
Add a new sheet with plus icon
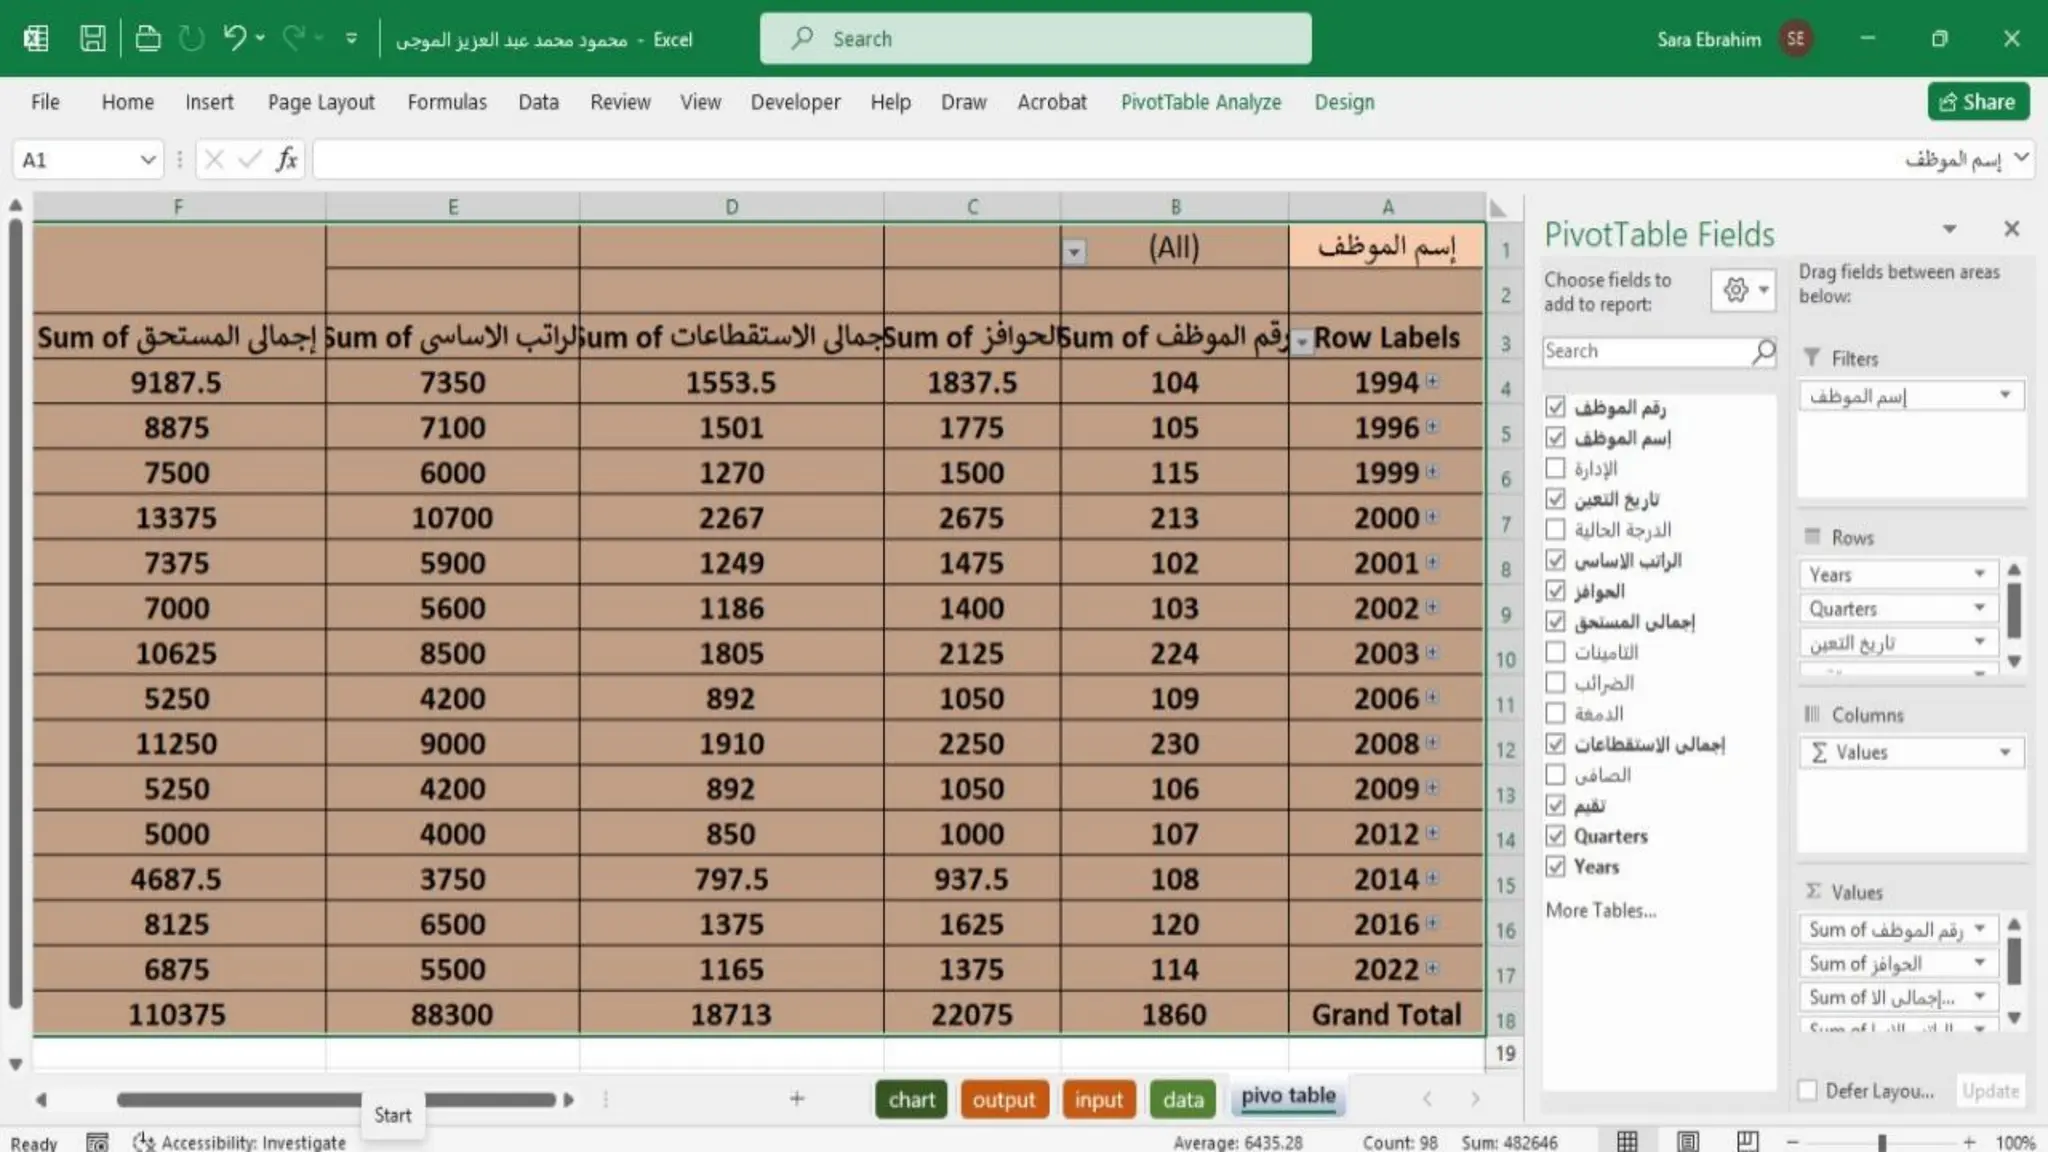tap(797, 1099)
